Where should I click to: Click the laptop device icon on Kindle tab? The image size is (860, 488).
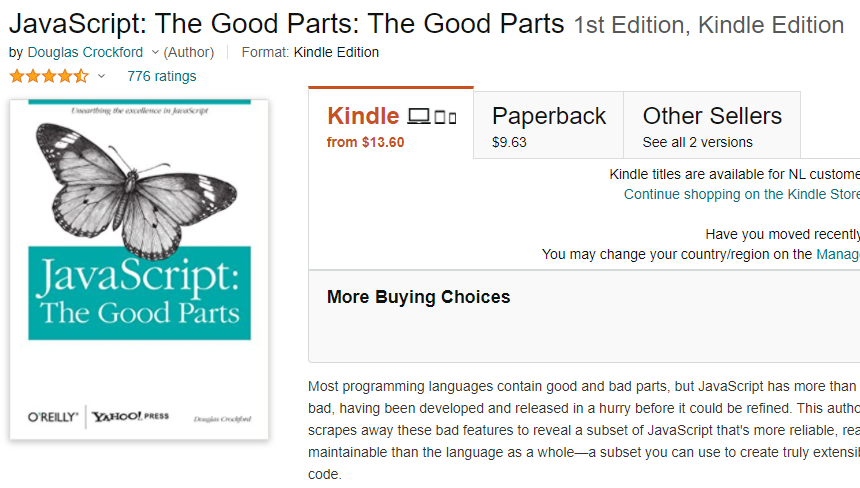(419, 117)
